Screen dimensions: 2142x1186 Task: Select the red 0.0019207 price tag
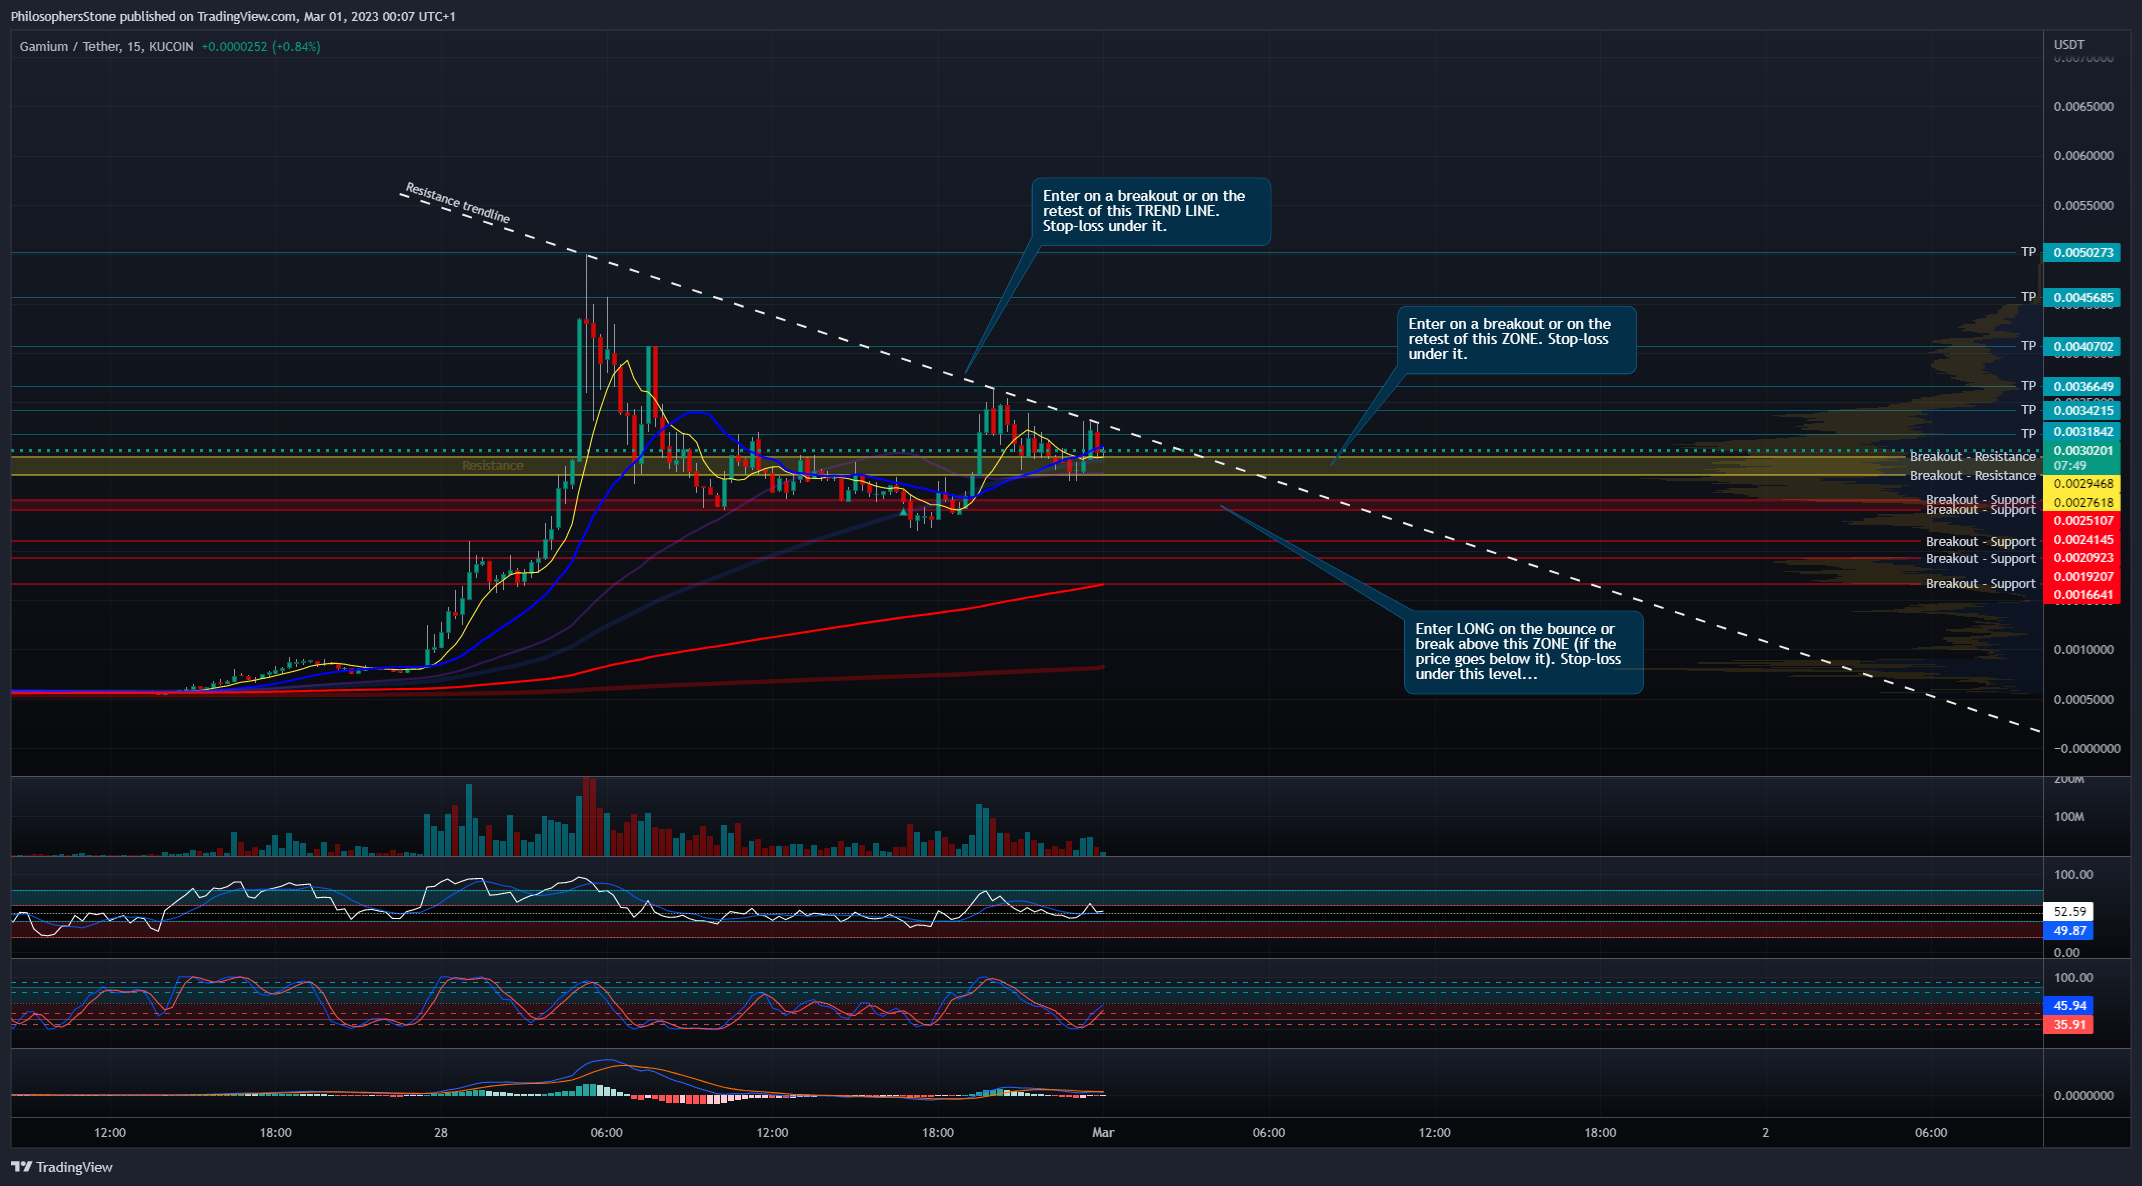(x=2083, y=577)
